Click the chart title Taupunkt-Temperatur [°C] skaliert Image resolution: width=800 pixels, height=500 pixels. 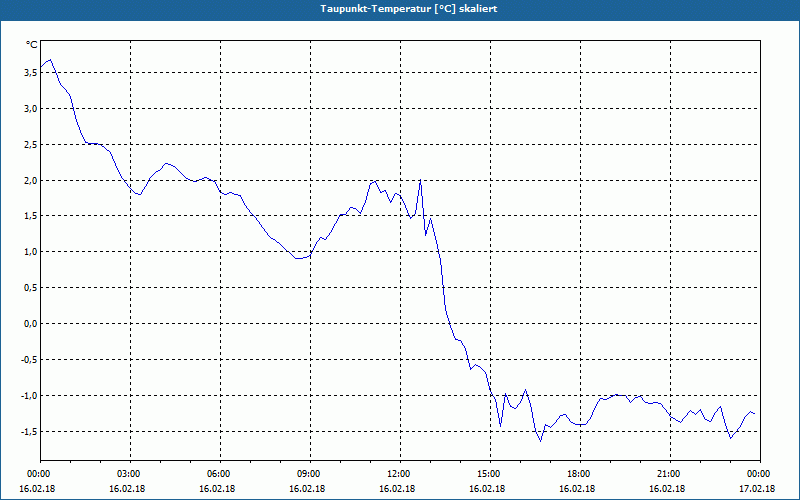tap(409, 9)
